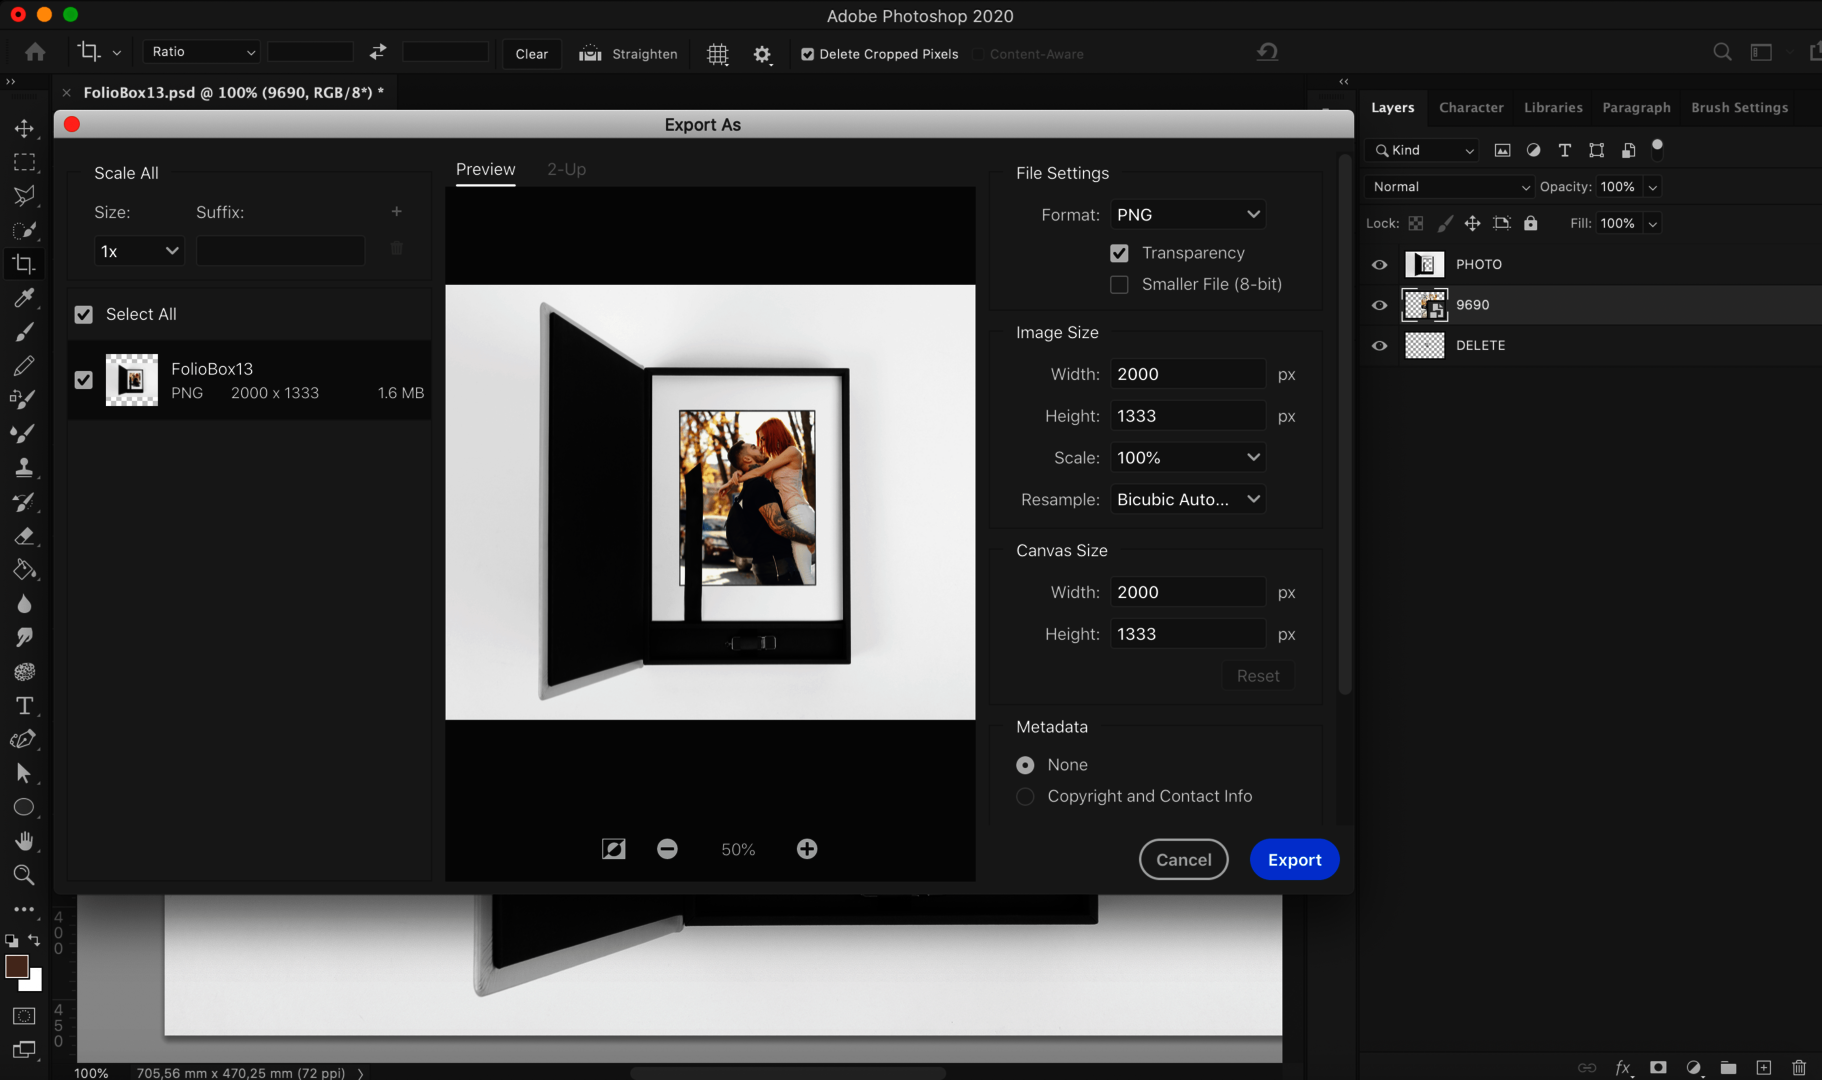Select the Zoom tool
The height and width of the screenshot is (1080, 1822).
(x=24, y=875)
